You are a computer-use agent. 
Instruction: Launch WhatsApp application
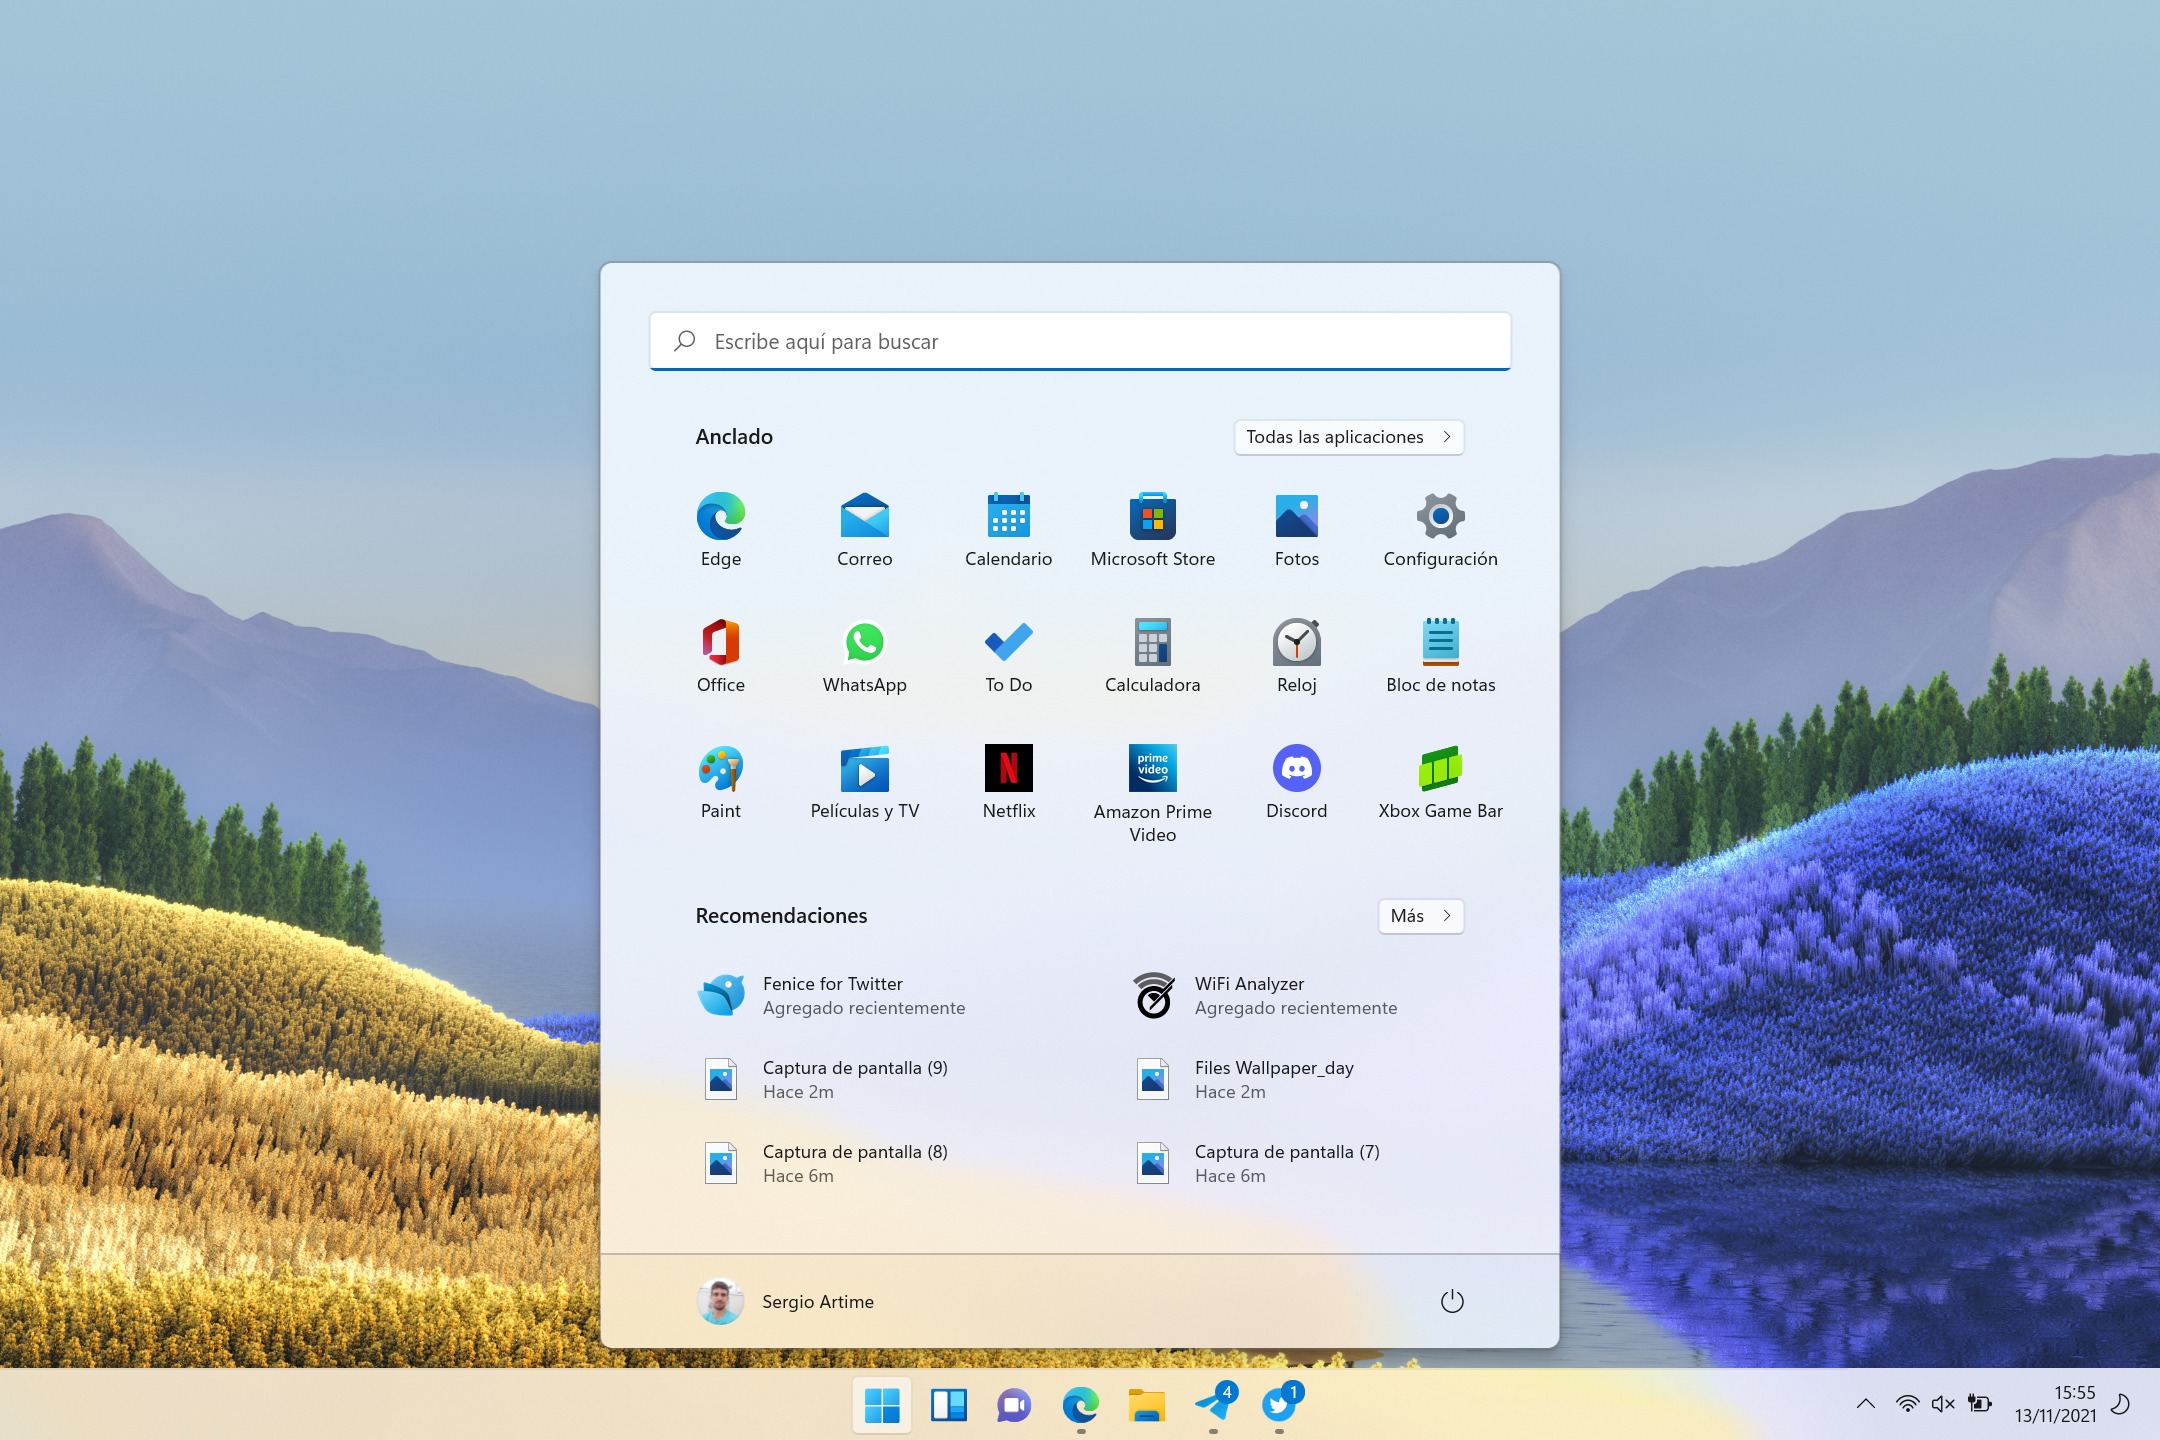(865, 641)
